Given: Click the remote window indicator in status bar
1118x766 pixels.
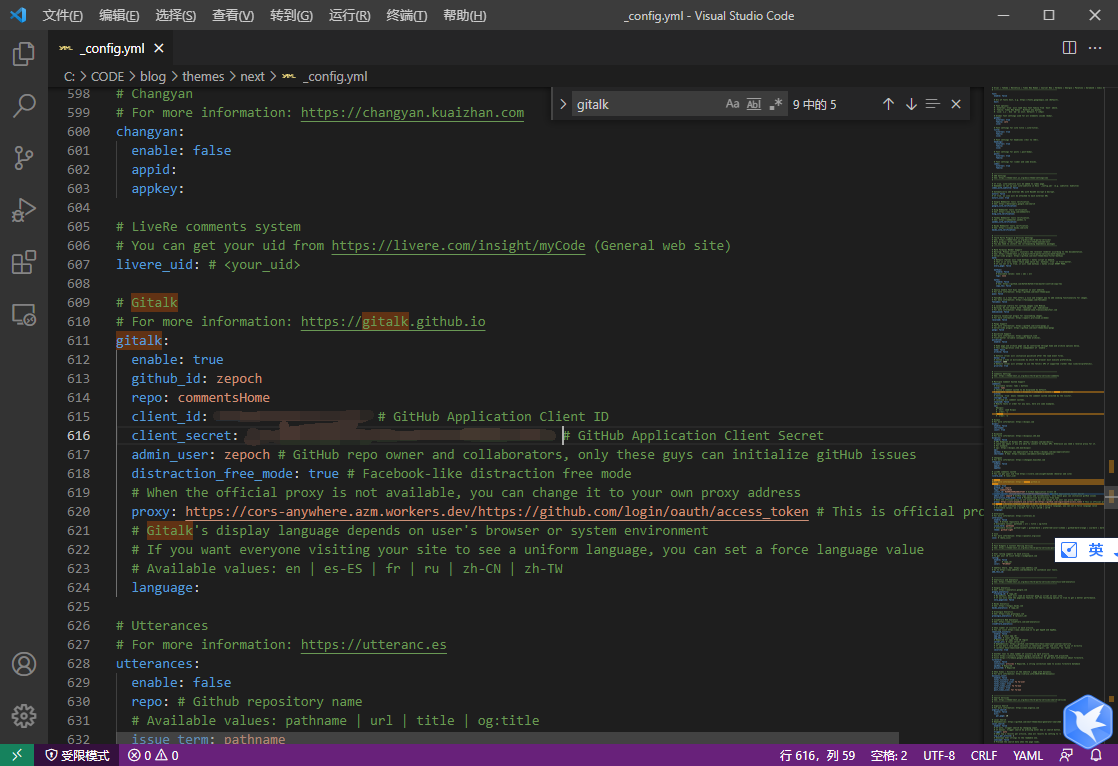Looking at the screenshot, I should click(x=17, y=755).
